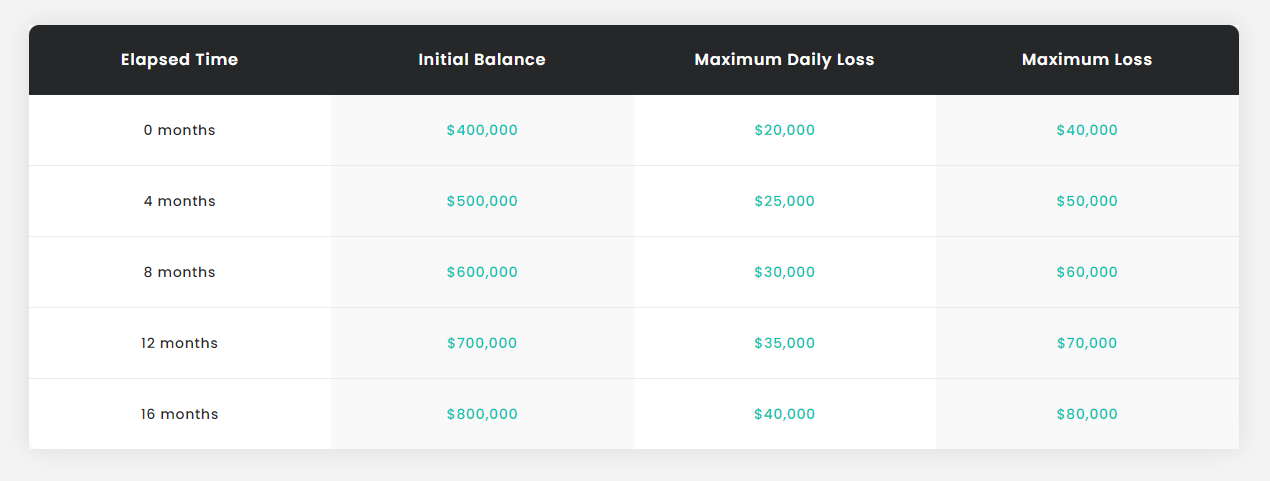Viewport: 1270px width, 481px height.
Task: Select the 12 months row label
Action: click(180, 343)
